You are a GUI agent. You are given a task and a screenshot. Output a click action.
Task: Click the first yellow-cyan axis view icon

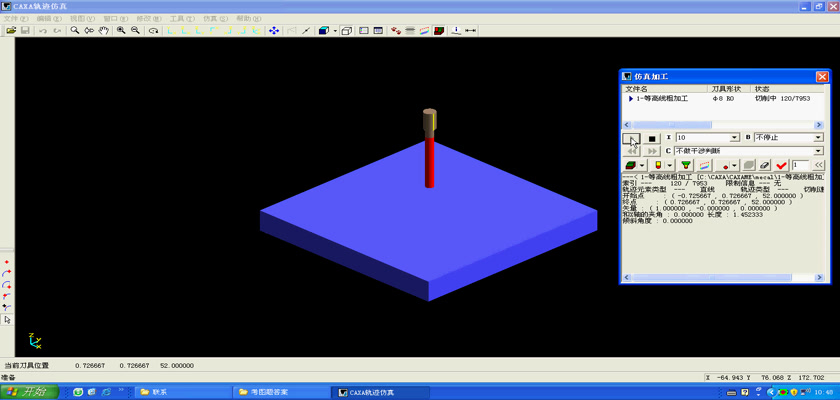coord(171,31)
